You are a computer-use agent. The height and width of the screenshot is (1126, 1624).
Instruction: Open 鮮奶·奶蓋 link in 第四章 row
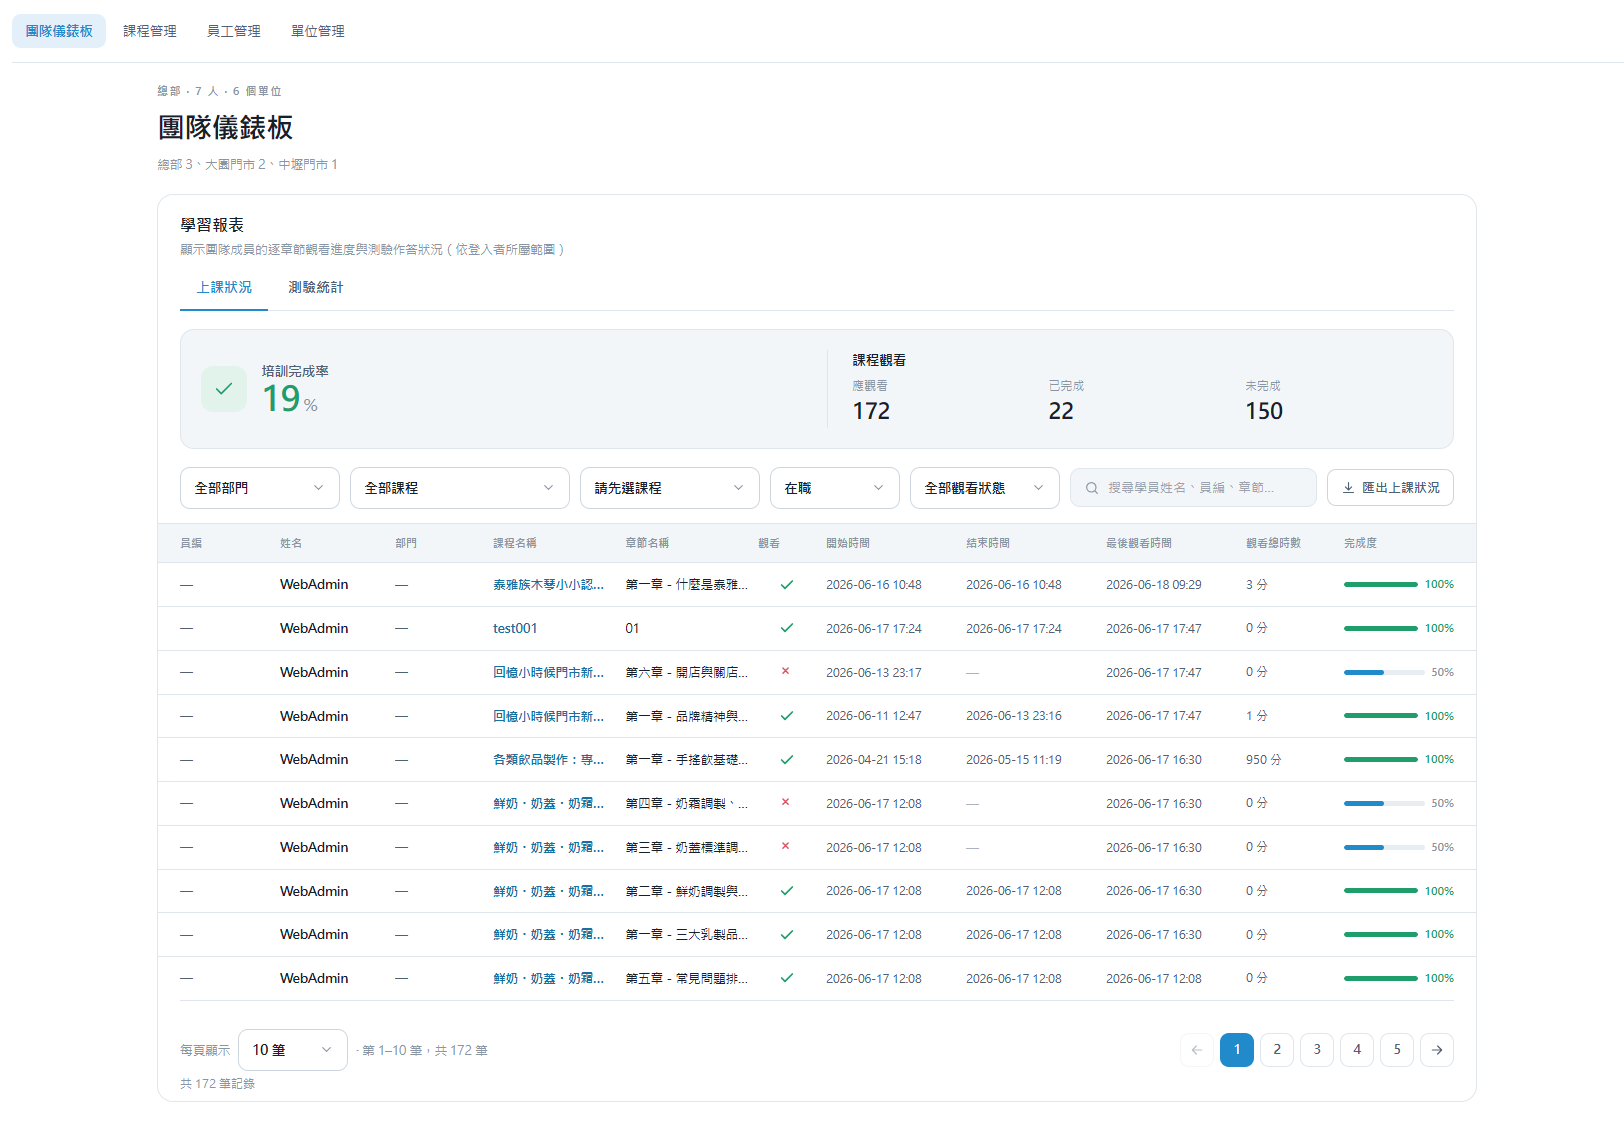pos(548,803)
